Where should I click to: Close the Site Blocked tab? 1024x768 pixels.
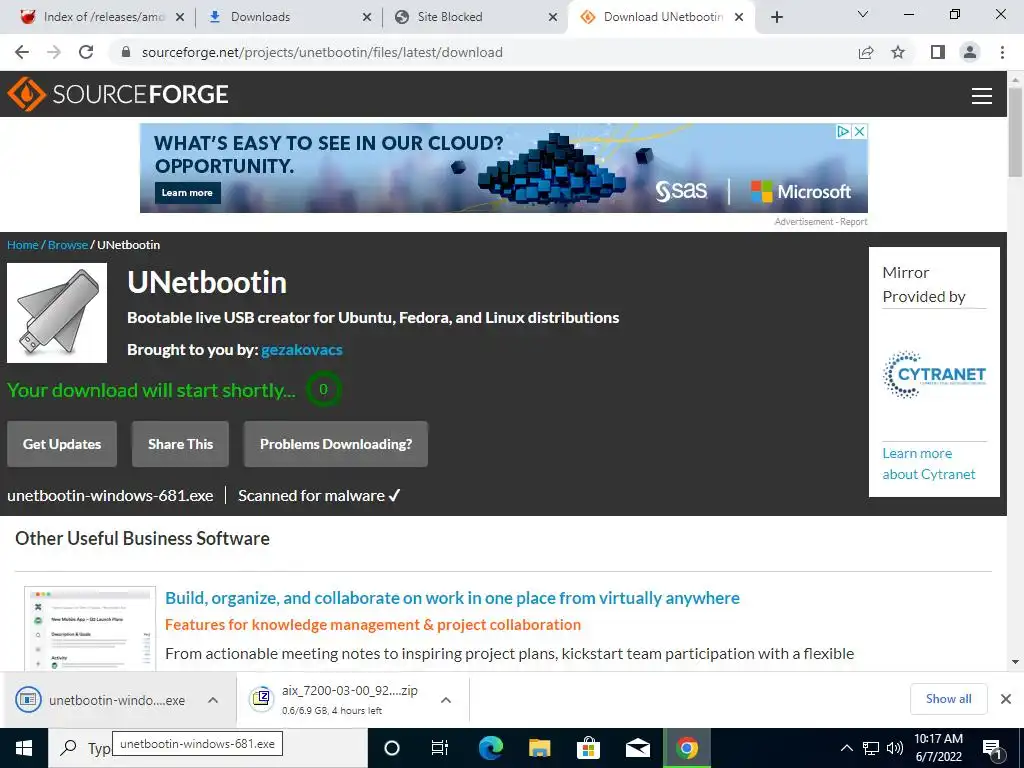coord(552,17)
